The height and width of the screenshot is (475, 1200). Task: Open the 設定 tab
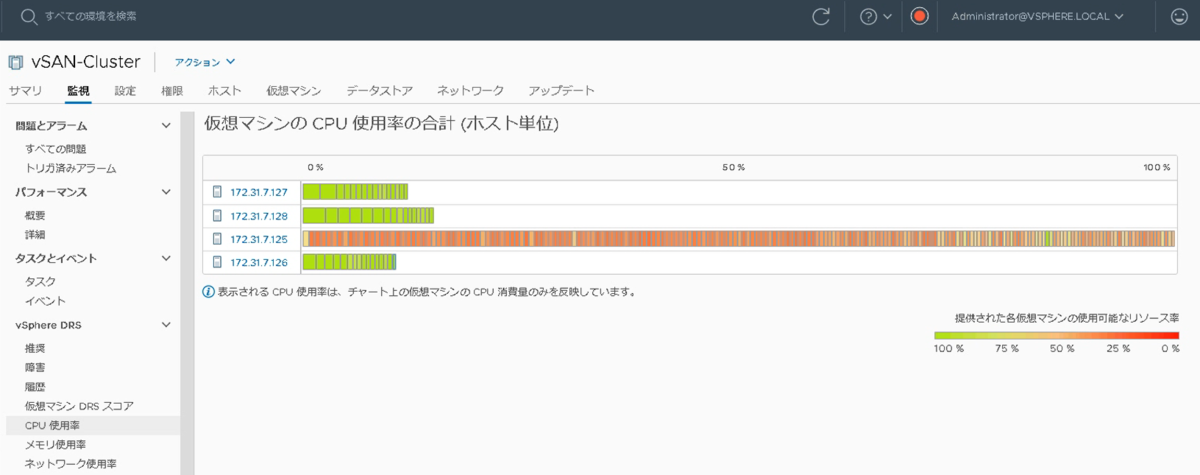point(125,91)
